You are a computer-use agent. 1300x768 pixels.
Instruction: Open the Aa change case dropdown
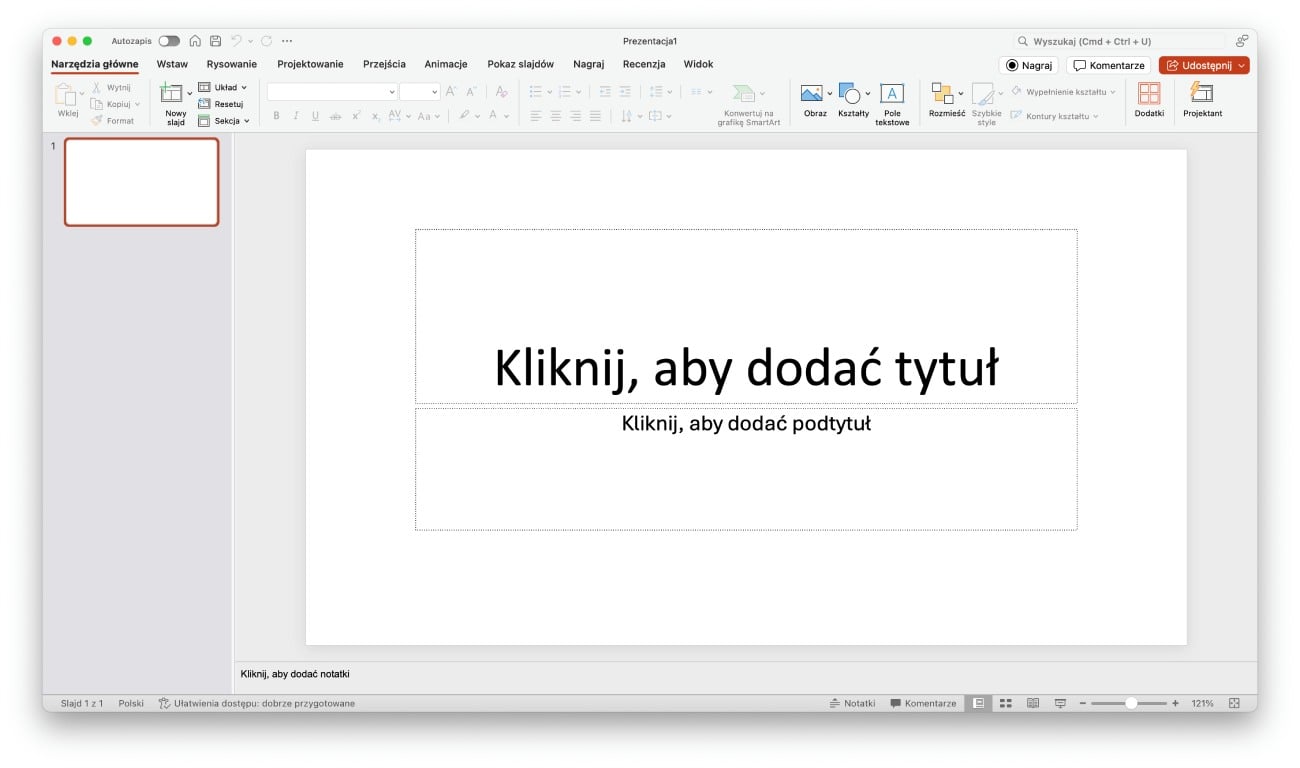tap(428, 116)
